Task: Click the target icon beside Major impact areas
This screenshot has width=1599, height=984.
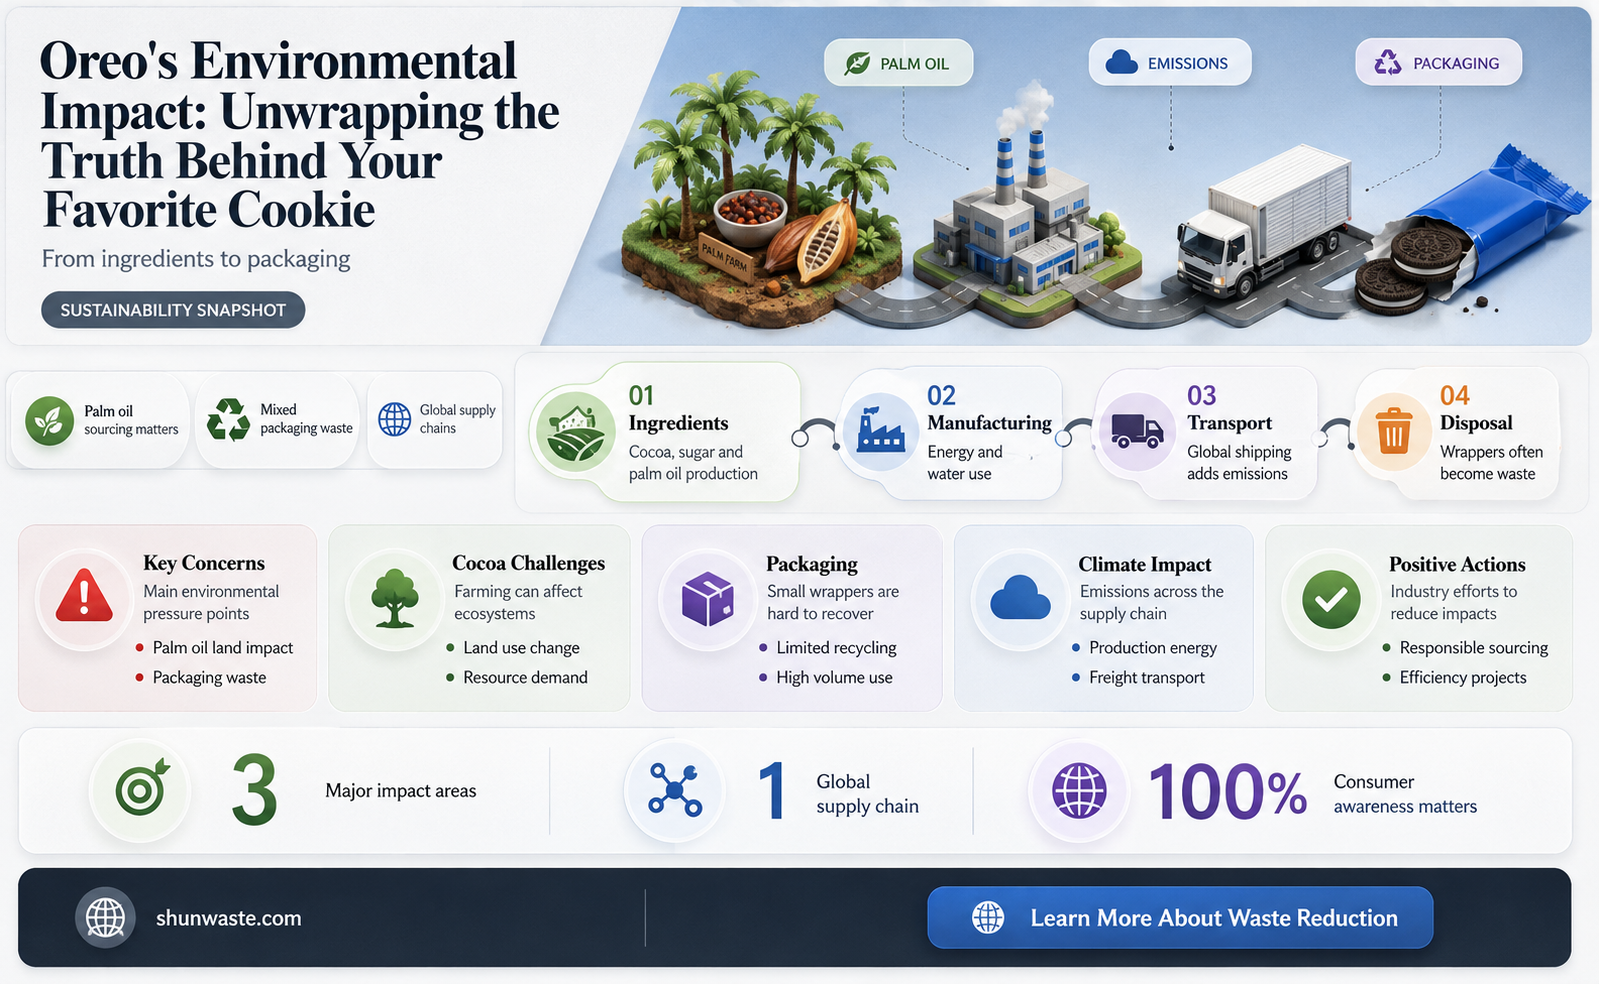Action: [x=142, y=790]
